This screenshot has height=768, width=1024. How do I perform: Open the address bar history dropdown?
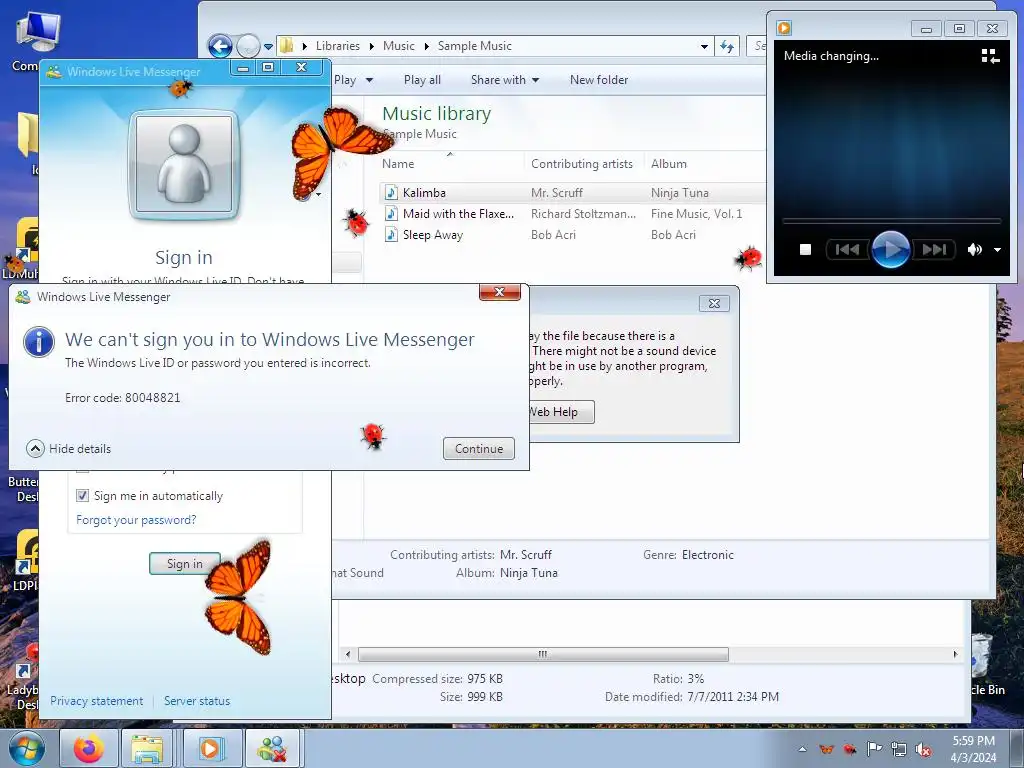click(x=704, y=46)
